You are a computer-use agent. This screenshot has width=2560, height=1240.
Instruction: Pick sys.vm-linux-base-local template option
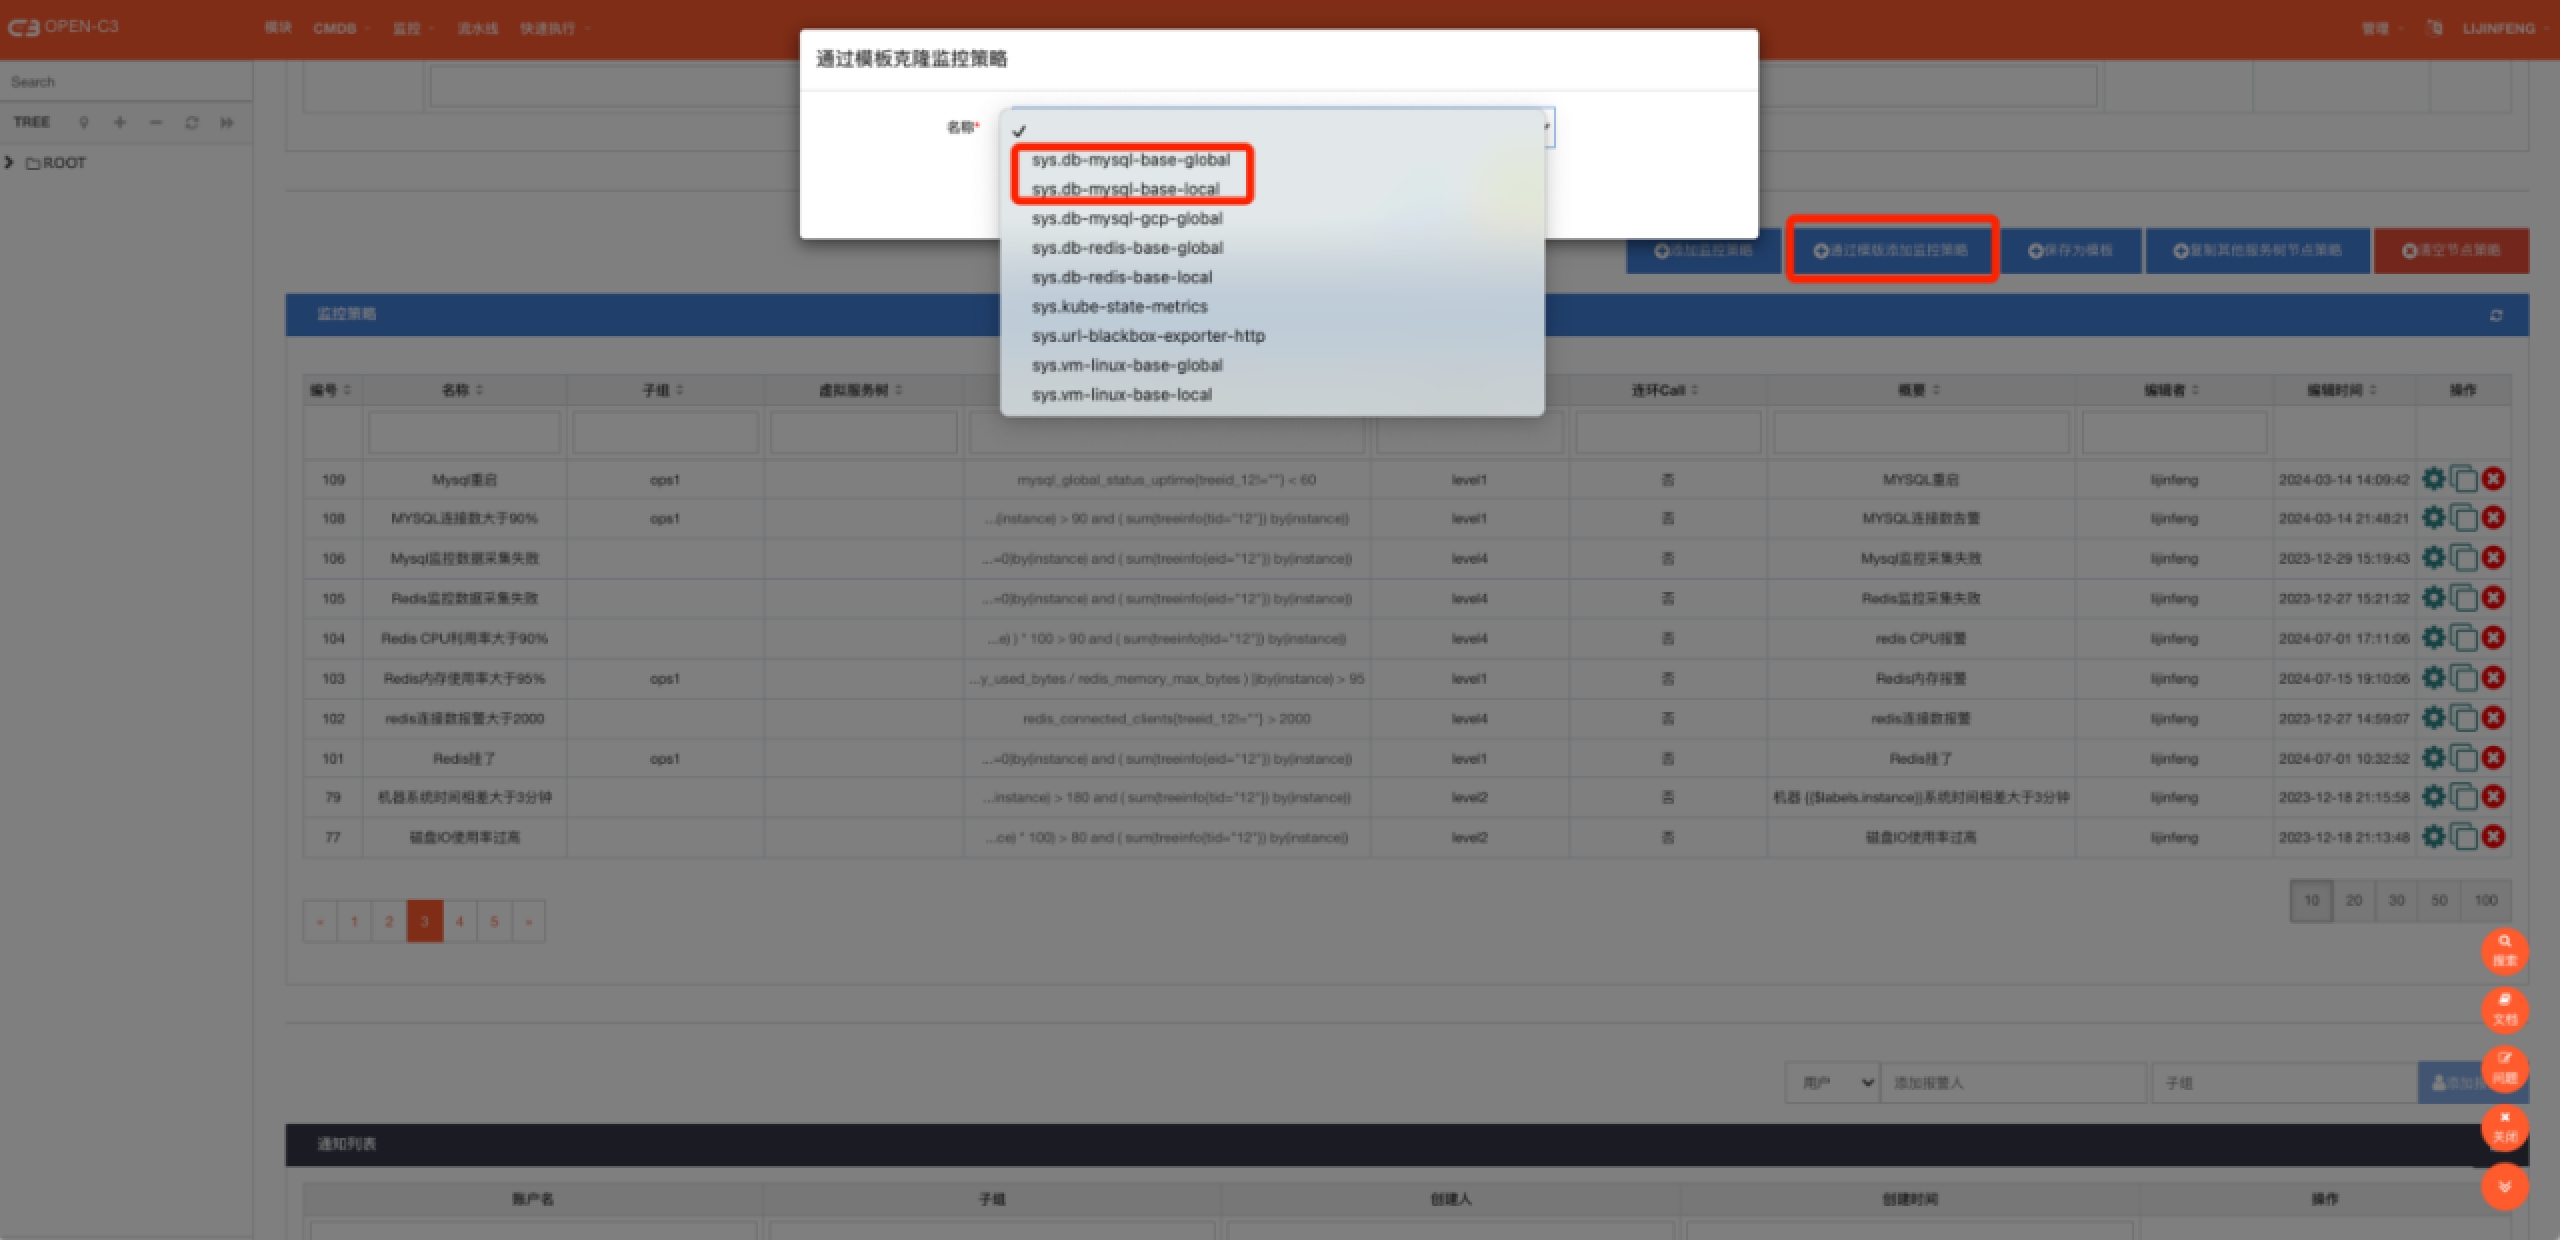[1121, 395]
